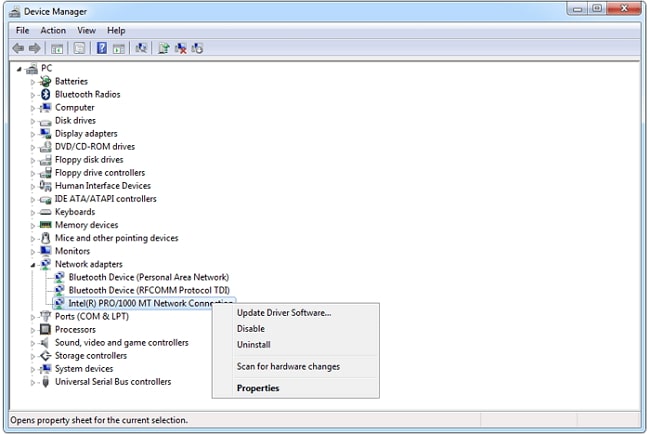
Task: Click the Universal Serial Bus controllers icon
Action: tap(46, 381)
